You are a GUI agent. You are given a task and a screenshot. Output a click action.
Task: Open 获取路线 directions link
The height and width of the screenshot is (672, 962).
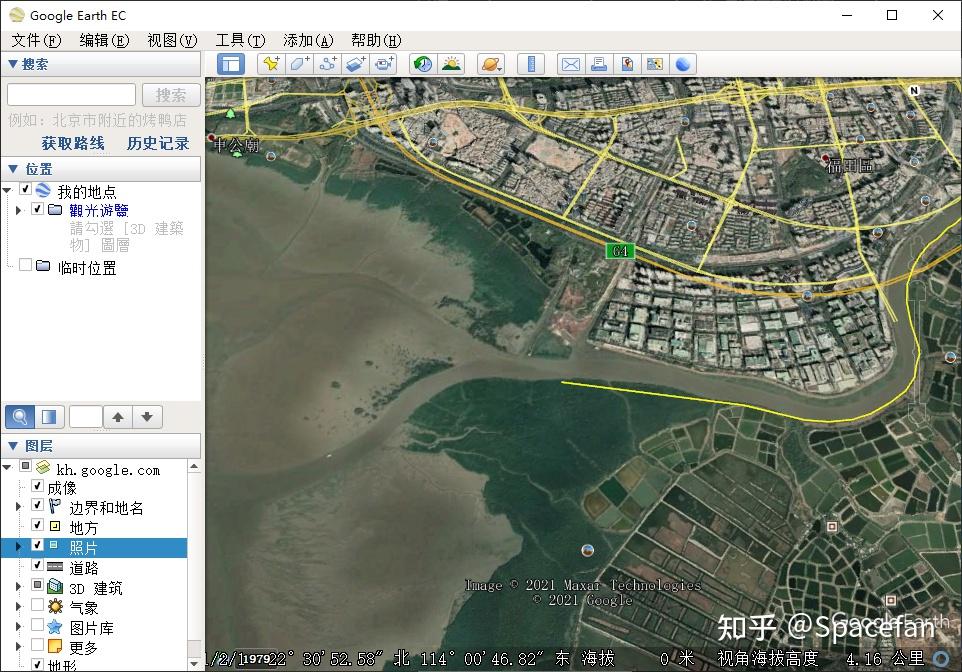coord(73,143)
